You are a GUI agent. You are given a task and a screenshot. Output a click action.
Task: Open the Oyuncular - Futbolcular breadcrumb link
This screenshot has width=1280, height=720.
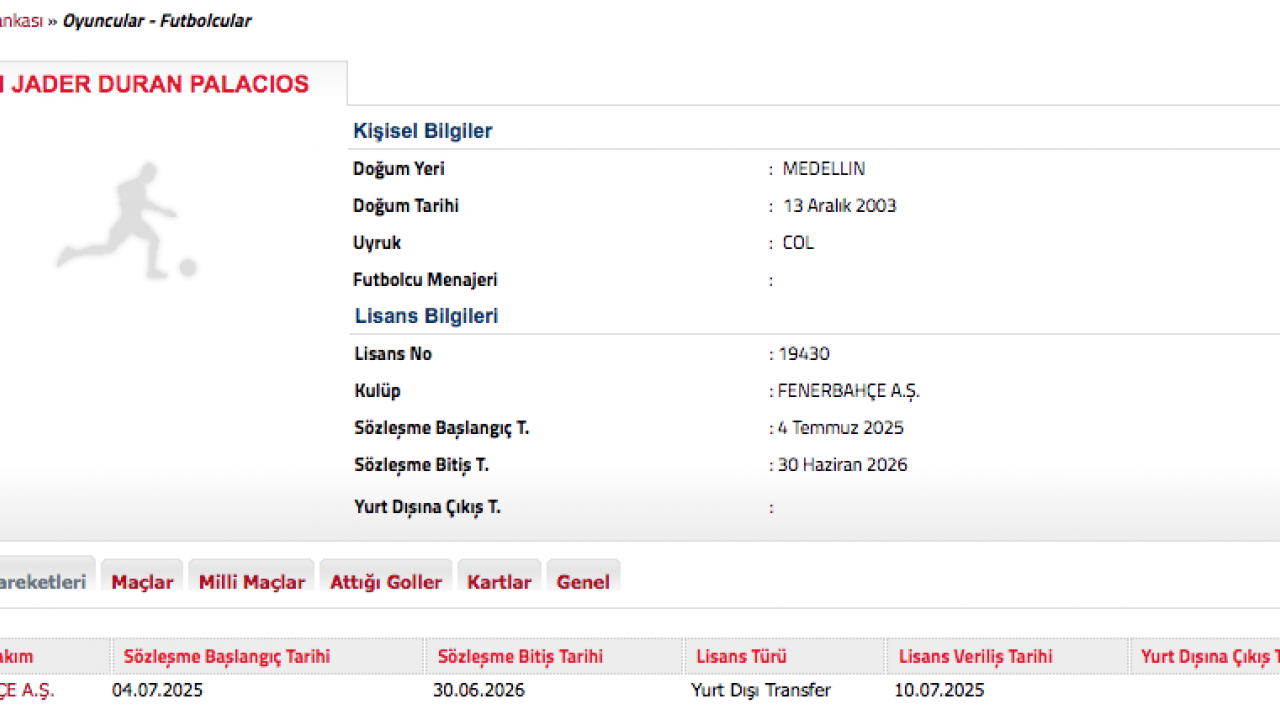157,20
